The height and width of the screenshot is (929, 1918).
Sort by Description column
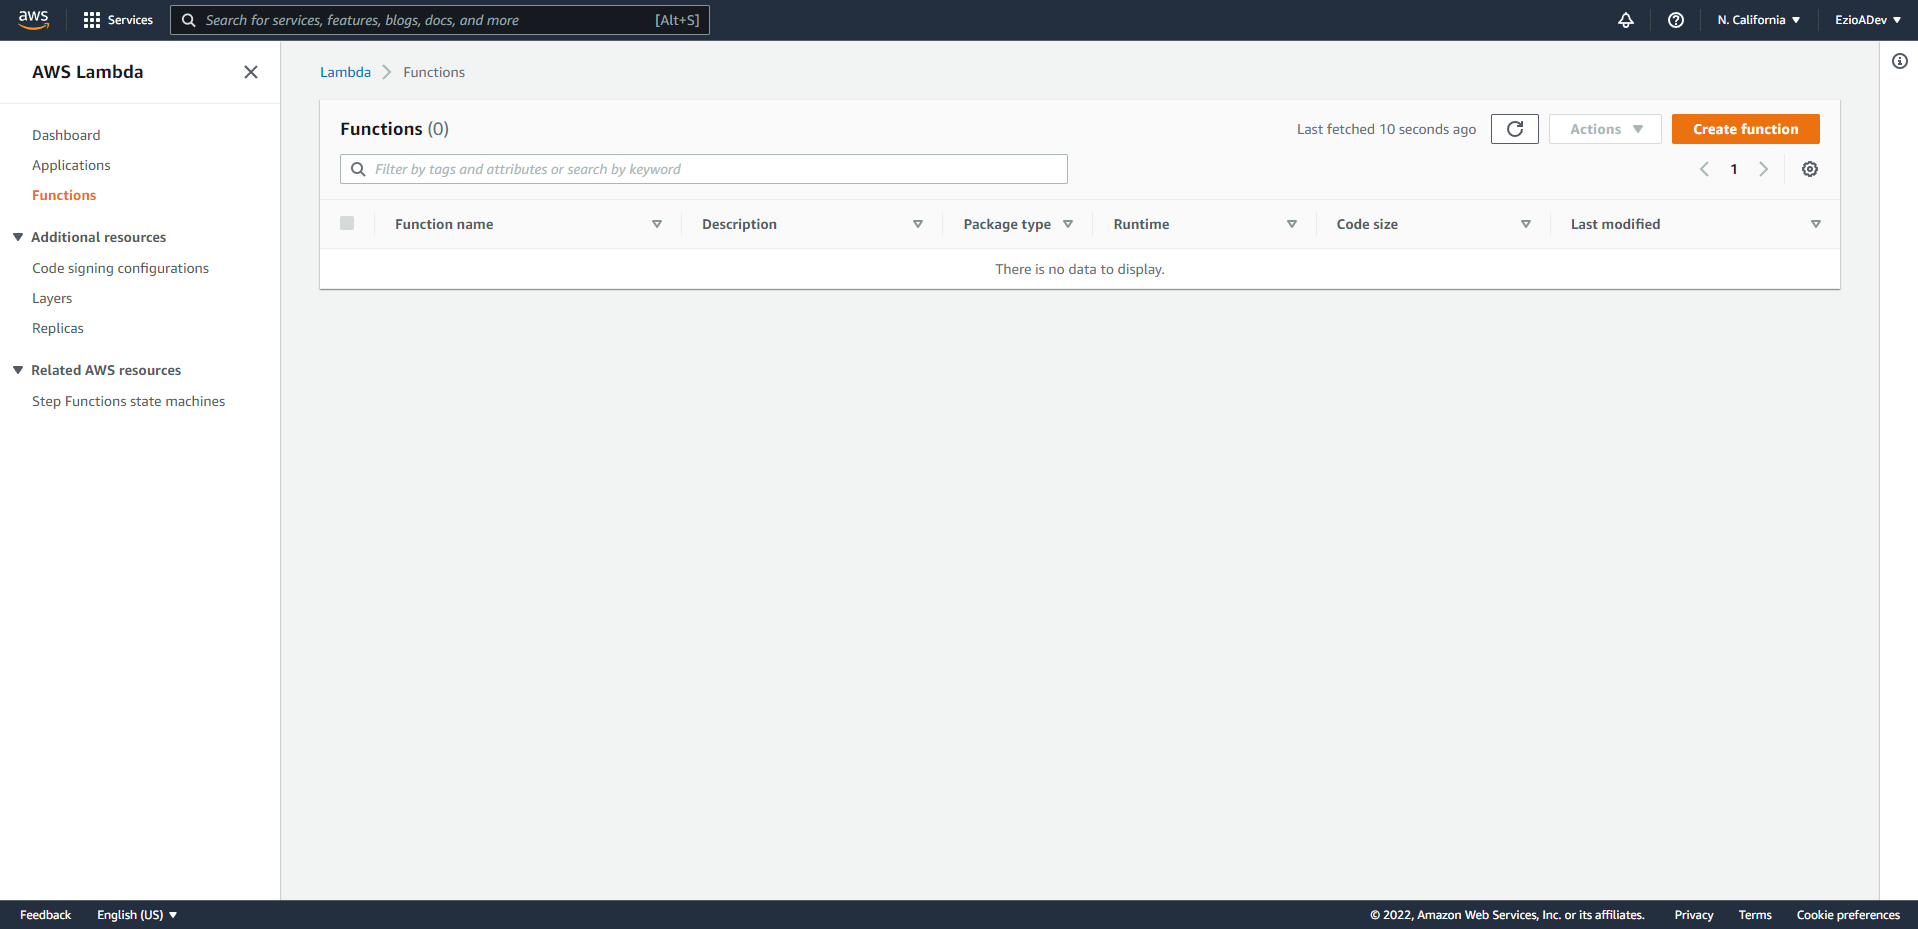click(918, 224)
